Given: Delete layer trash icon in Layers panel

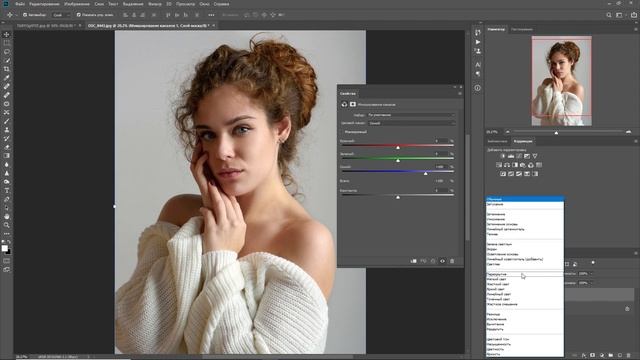Looking at the screenshot, I should click(x=629, y=356).
